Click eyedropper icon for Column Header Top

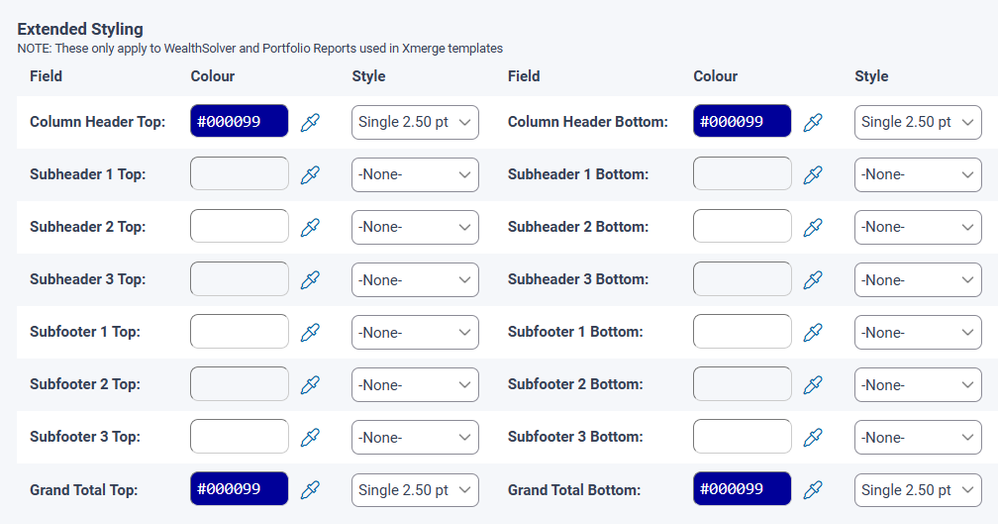311,122
